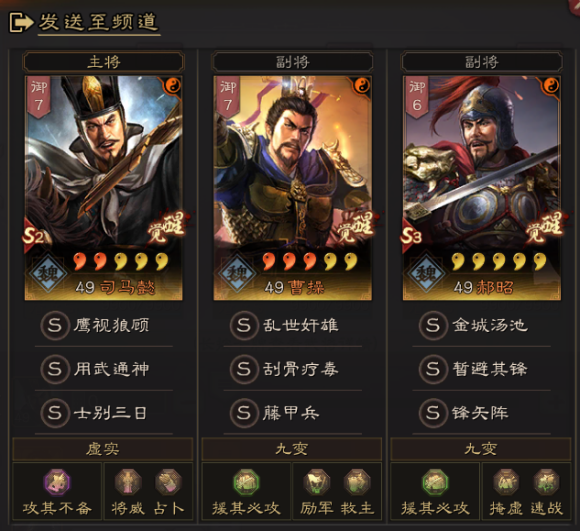580x531 pixels.
Task: Open the 郝昭 general card
Action: (482, 188)
